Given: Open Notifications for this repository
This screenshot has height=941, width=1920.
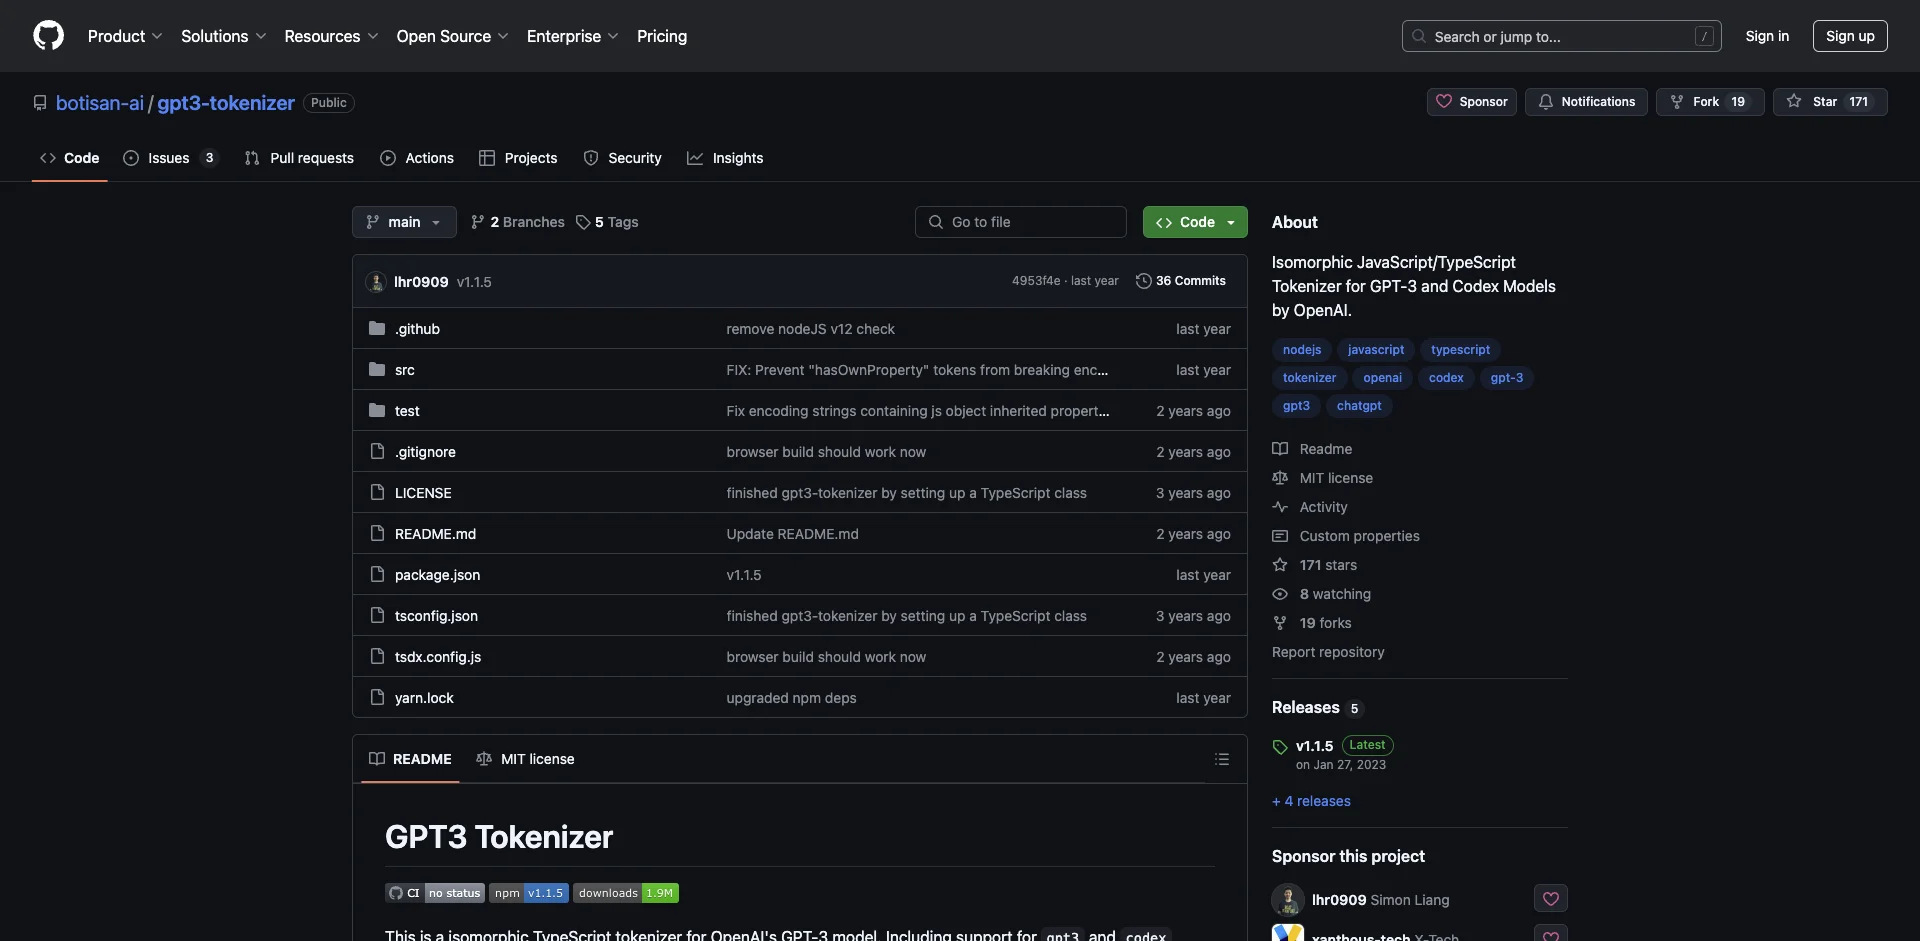Looking at the screenshot, I should click(1586, 102).
